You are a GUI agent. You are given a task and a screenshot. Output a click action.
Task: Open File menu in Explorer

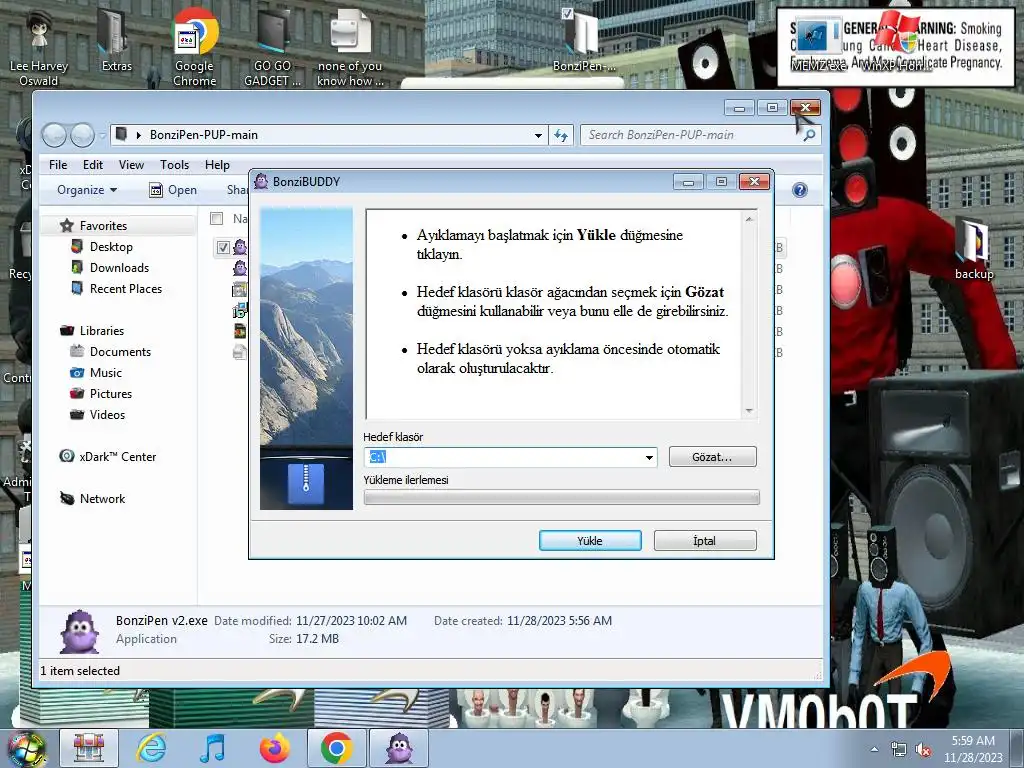(58, 165)
